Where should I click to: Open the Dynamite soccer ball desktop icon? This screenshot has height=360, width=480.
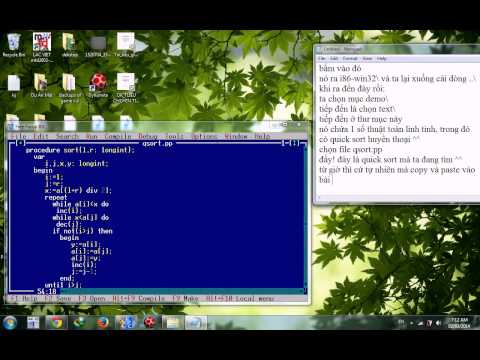click(x=98, y=85)
